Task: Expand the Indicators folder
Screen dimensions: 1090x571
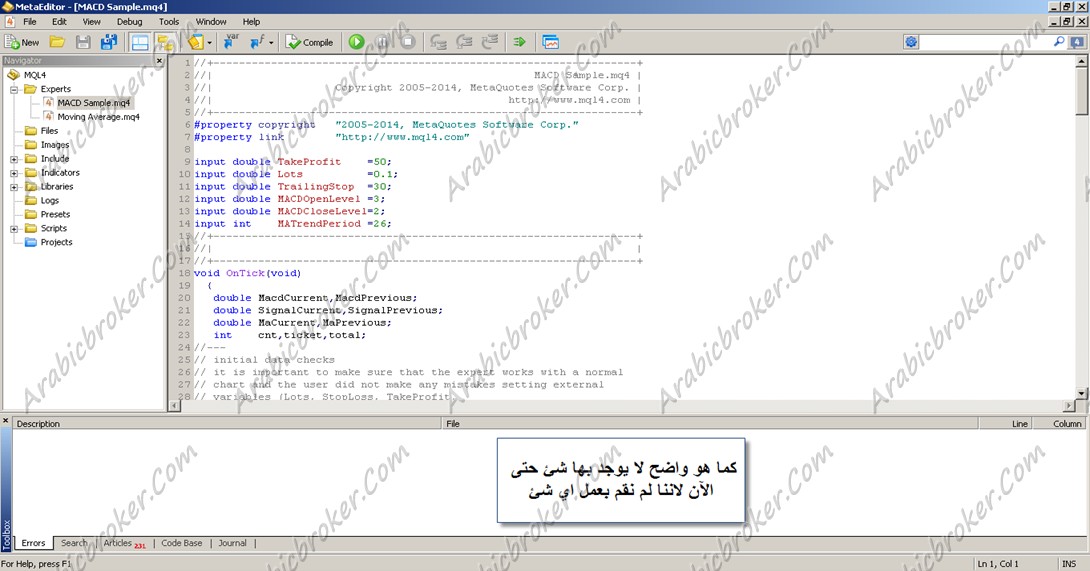Action: (14, 172)
